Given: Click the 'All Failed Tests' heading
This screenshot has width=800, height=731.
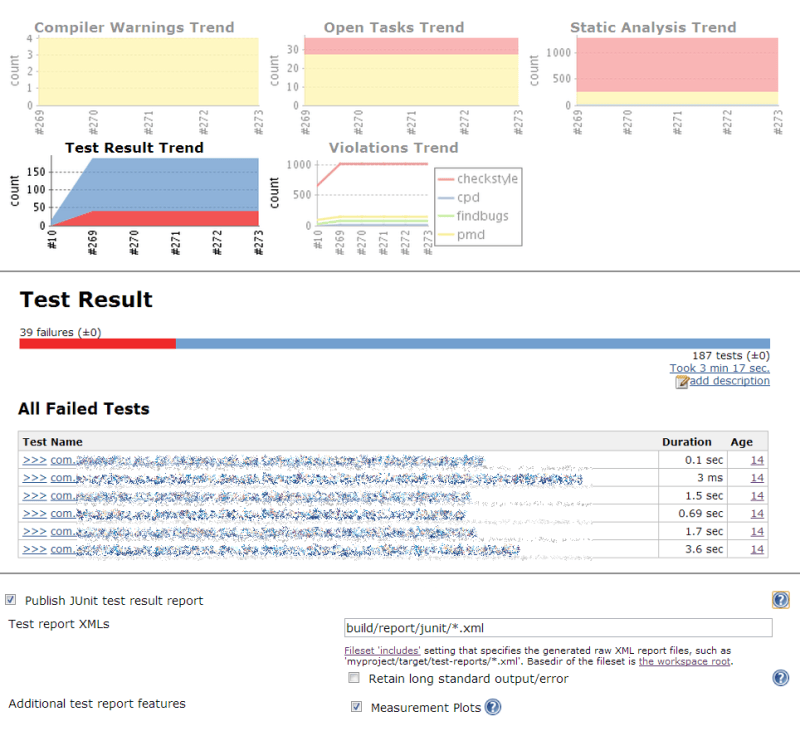Looking at the screenshot, I should tap(84, 409).
